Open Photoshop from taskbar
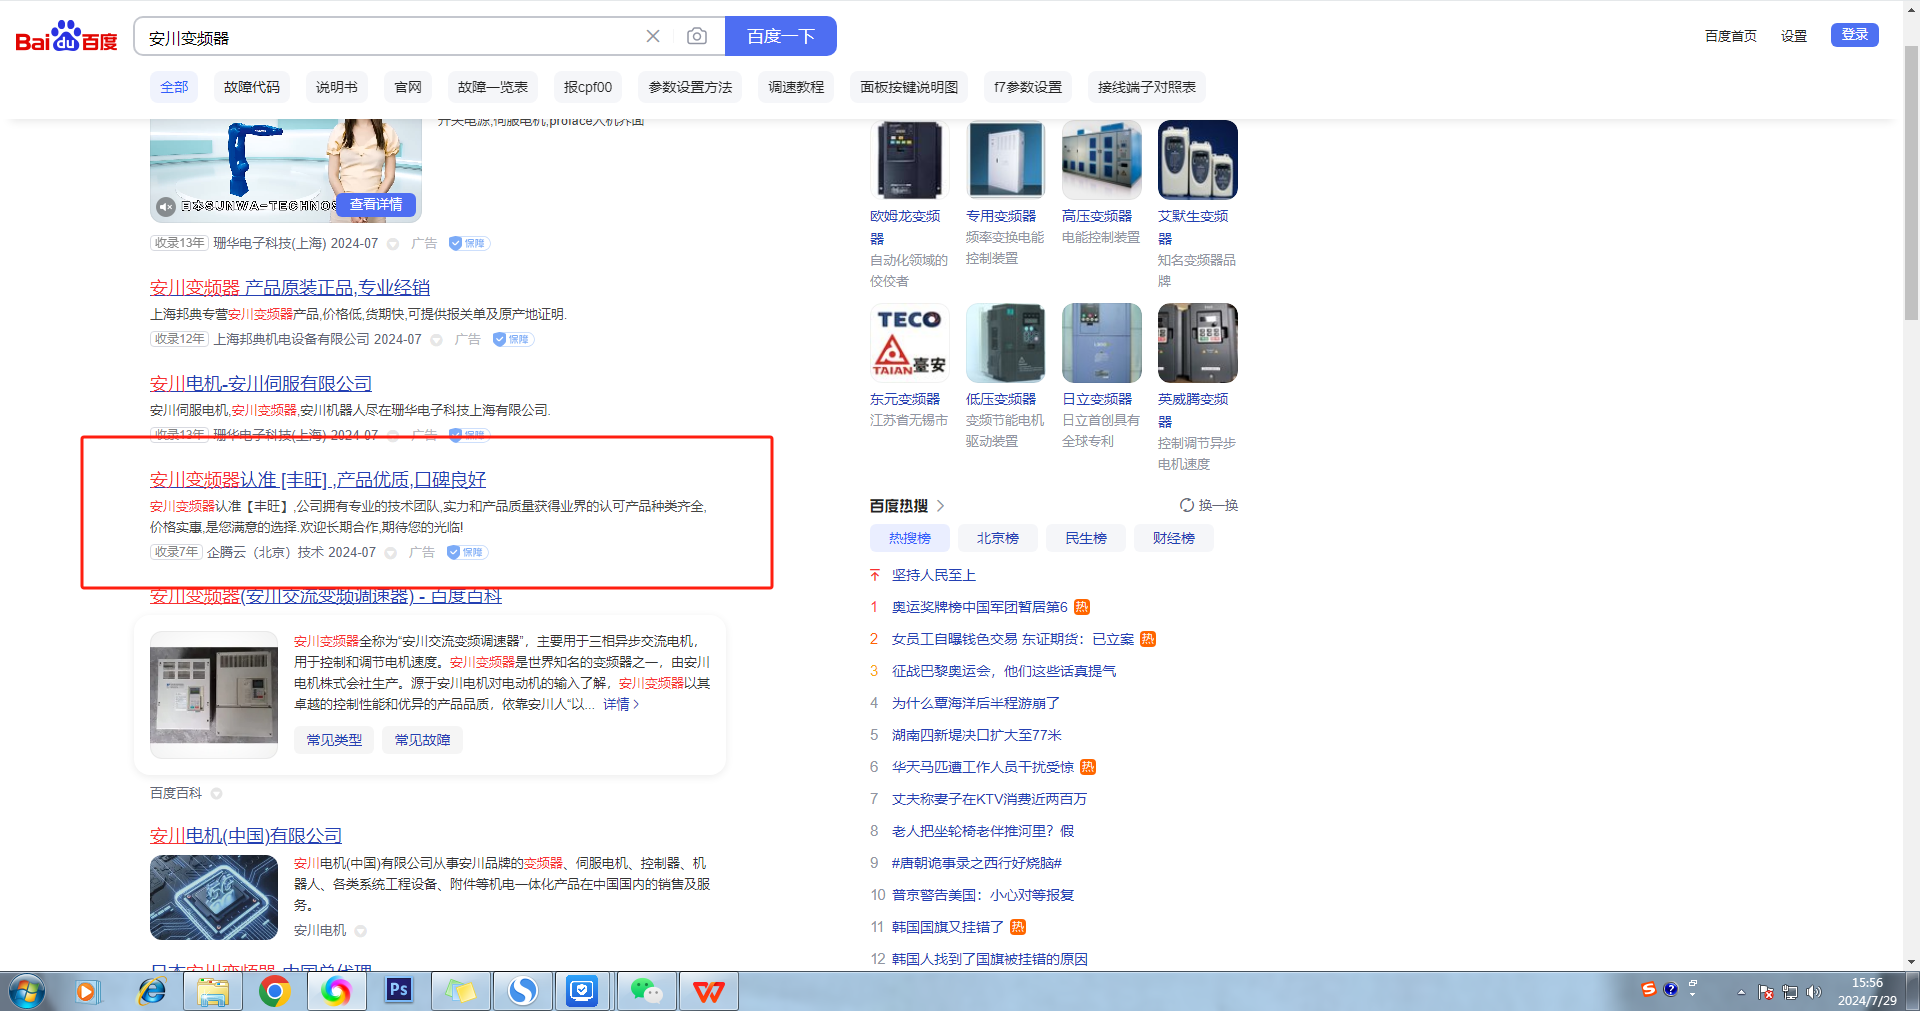This screenshot has height=1011, width=1920. click(x=398, y=991)
